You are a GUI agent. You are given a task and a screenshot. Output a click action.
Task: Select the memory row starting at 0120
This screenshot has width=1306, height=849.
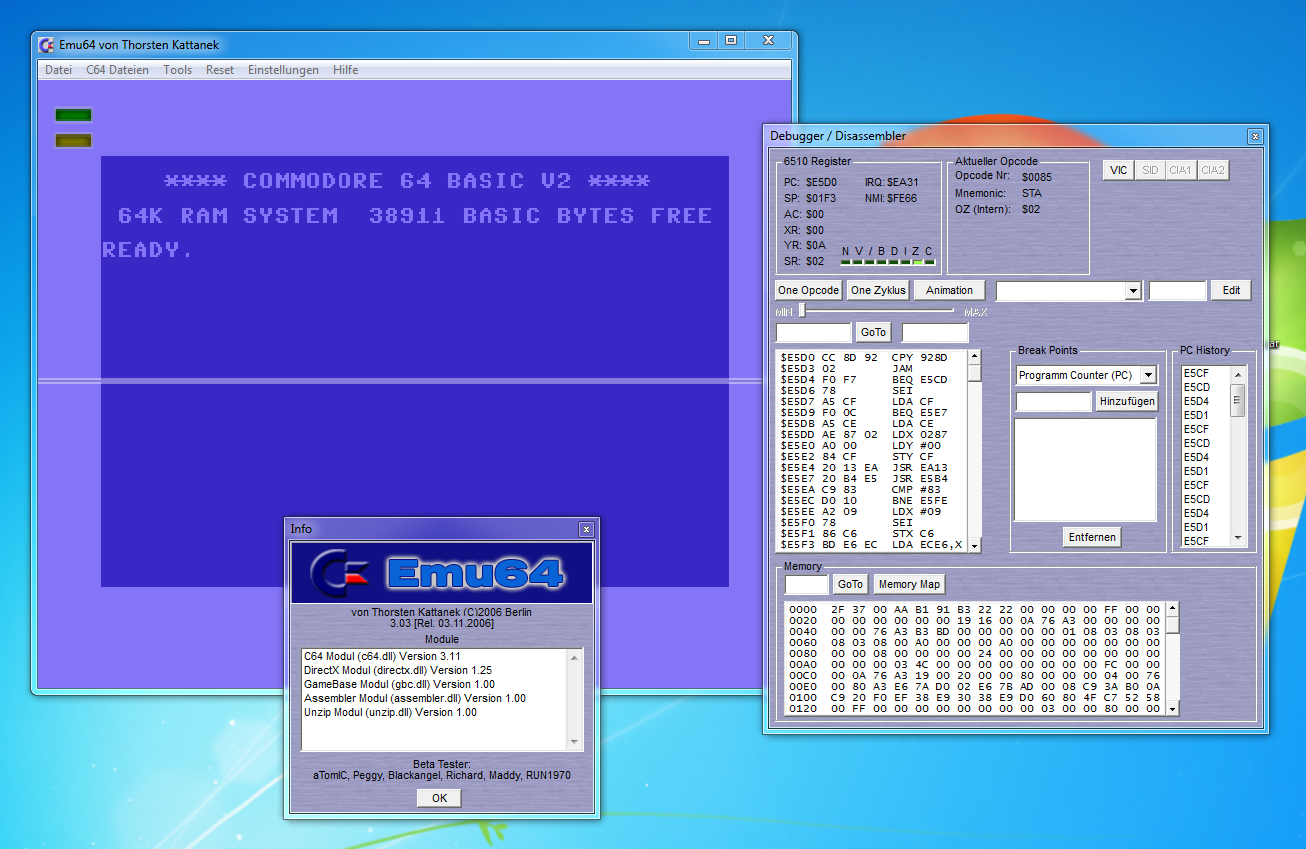[974, 708]
